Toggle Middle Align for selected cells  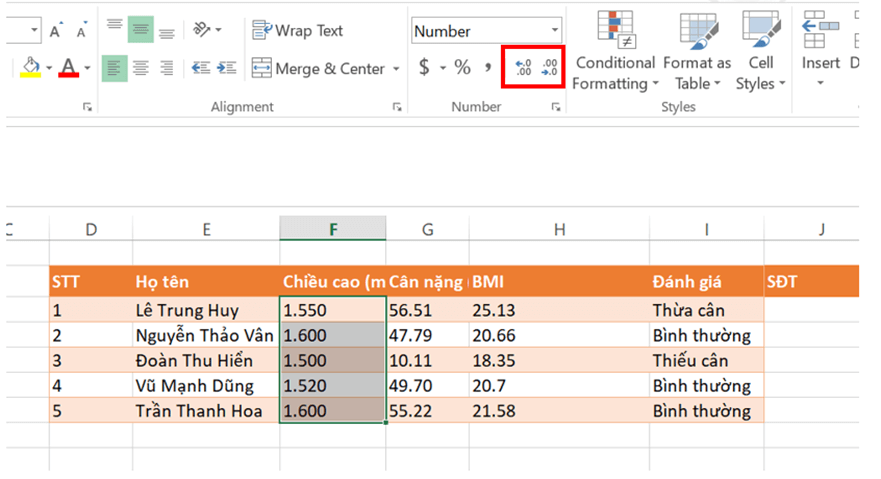[141, 29]
